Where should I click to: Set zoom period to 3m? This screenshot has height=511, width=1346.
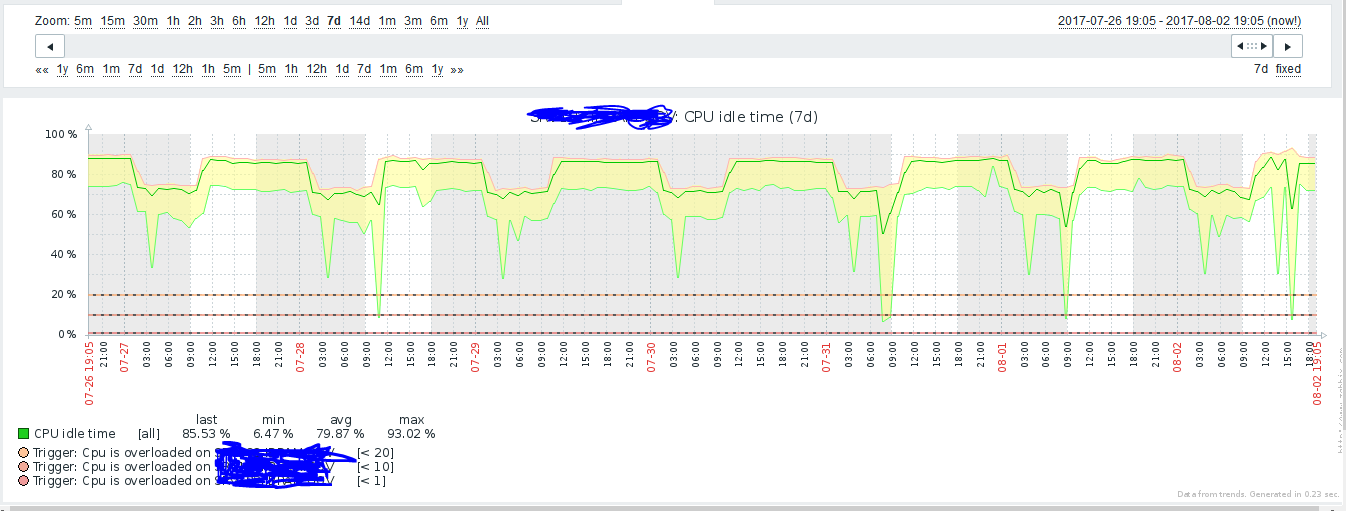[412, 21]
